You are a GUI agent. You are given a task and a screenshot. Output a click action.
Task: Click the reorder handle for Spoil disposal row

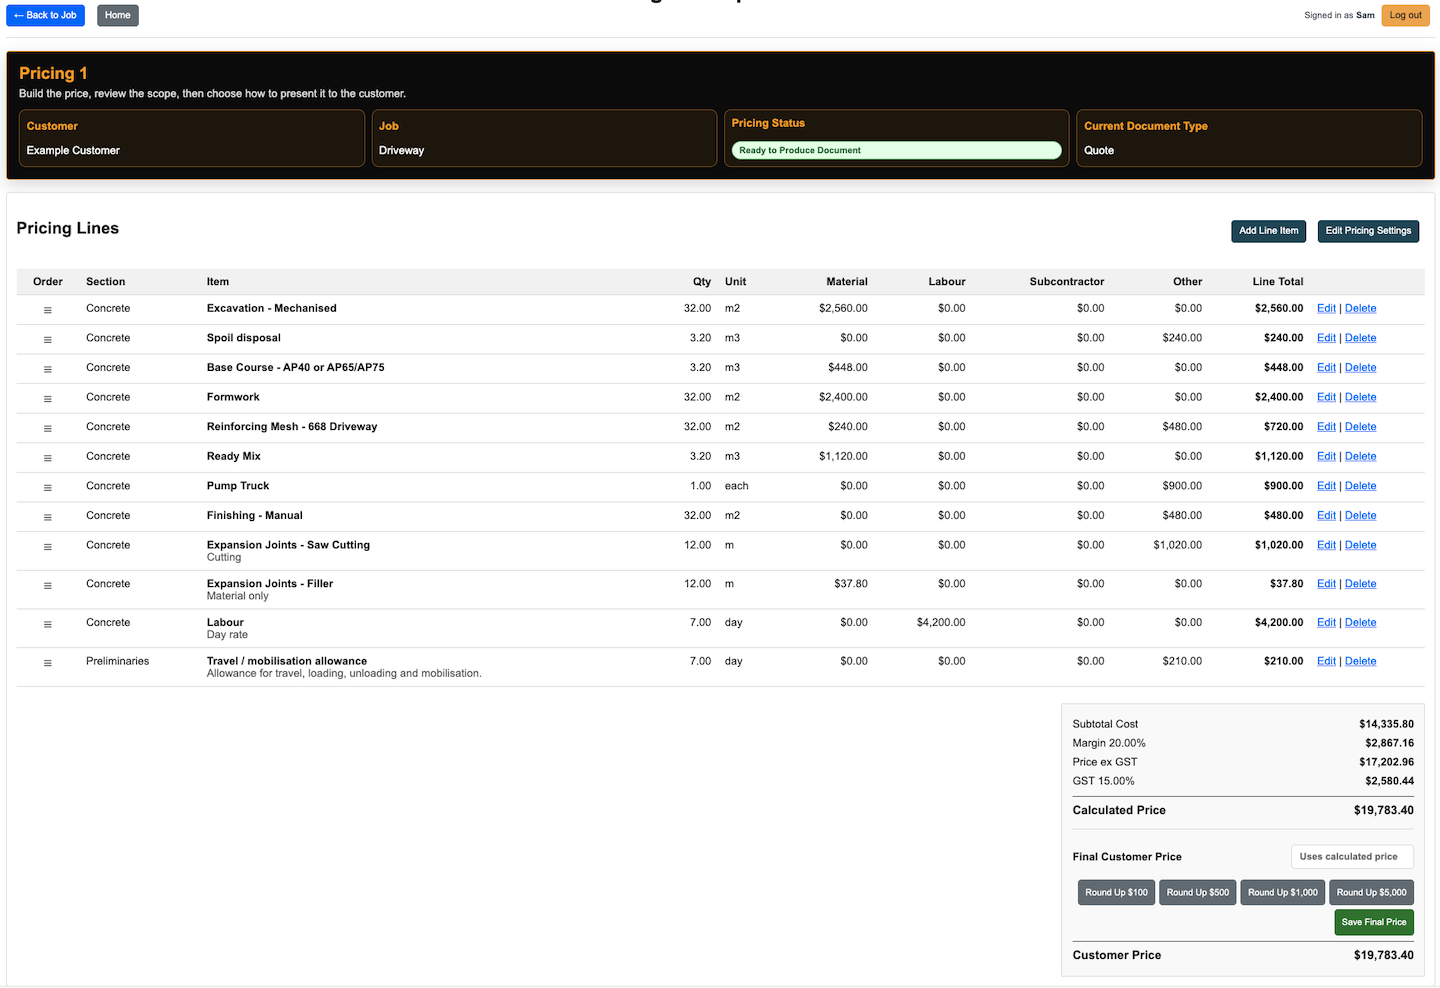[x=47, y=340]
